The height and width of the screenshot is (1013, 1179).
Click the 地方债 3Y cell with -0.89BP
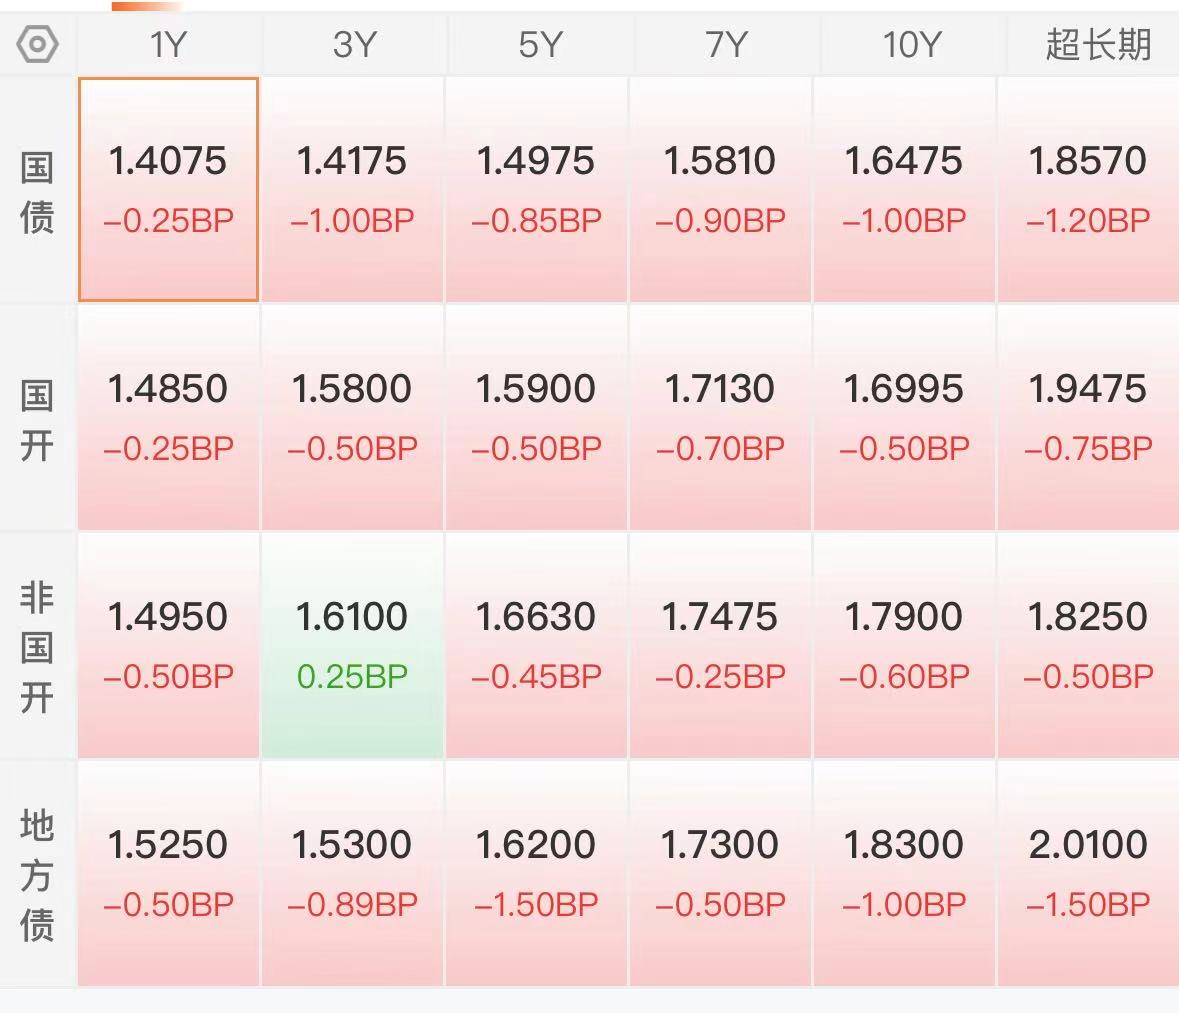tap(352, 873)
